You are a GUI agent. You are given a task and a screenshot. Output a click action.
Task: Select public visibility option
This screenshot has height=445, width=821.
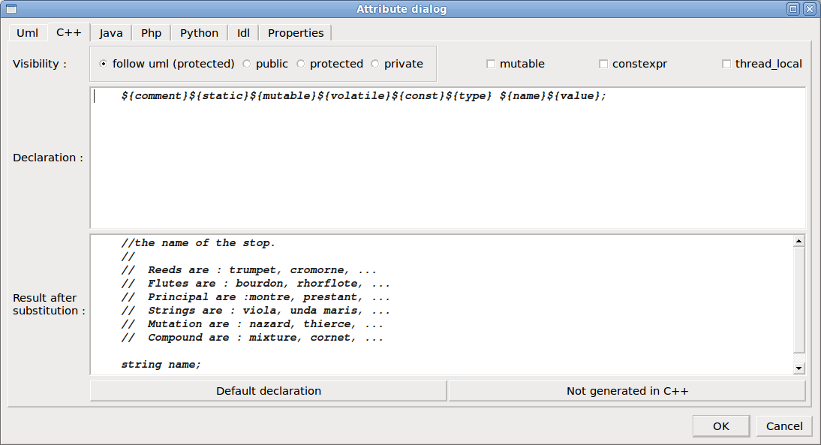[247, 64]
